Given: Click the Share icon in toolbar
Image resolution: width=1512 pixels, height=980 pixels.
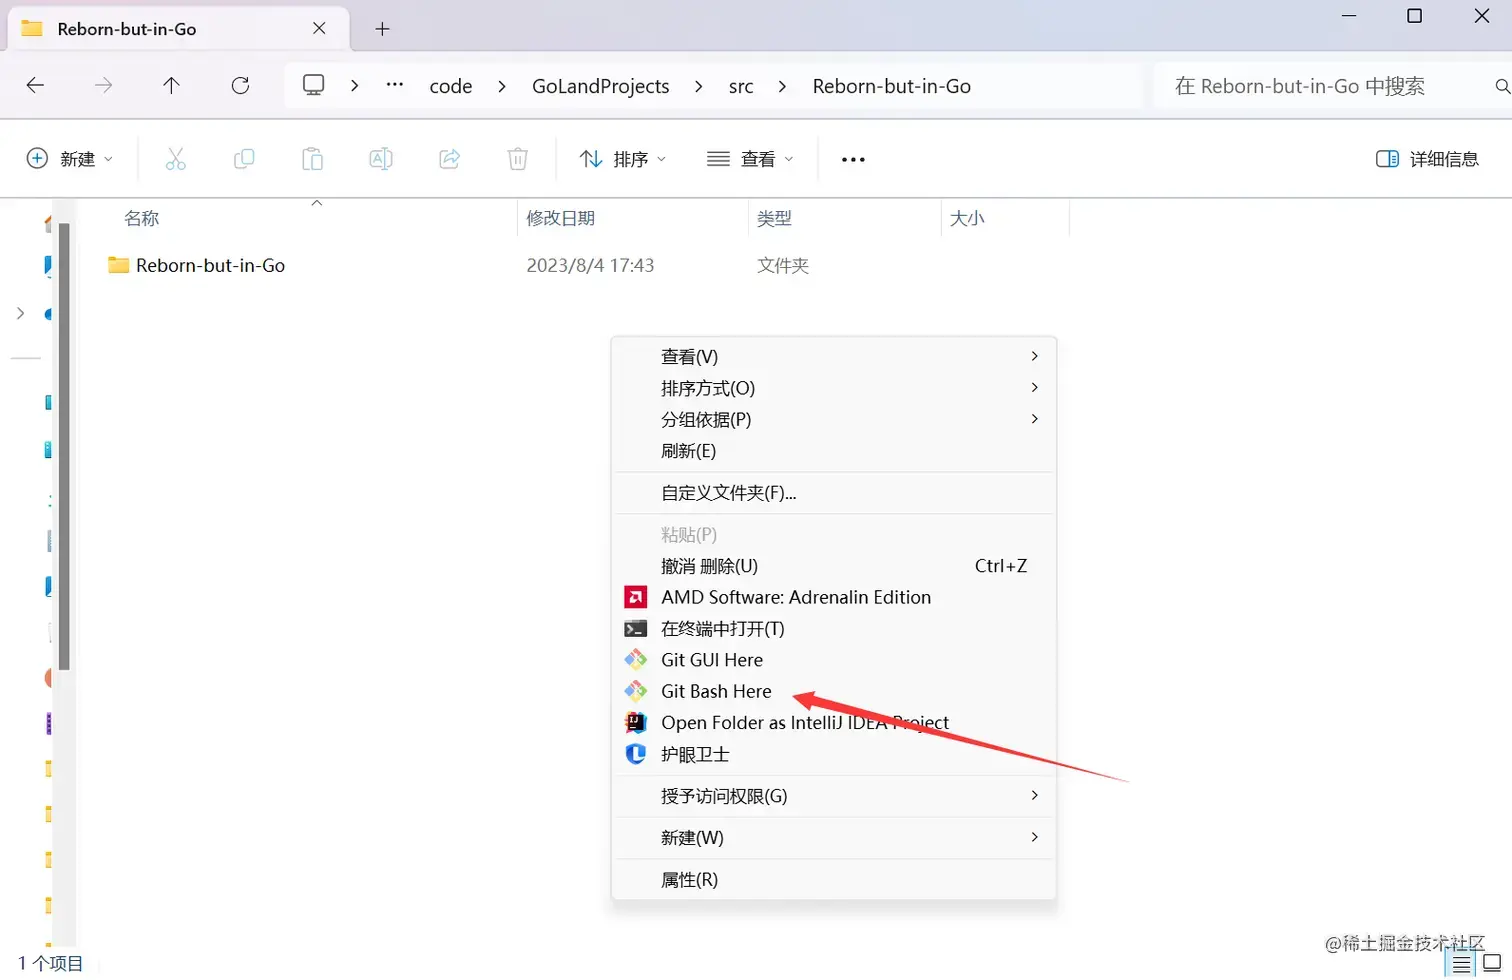Looking at the screenshot, I should [x=450, y=159].
